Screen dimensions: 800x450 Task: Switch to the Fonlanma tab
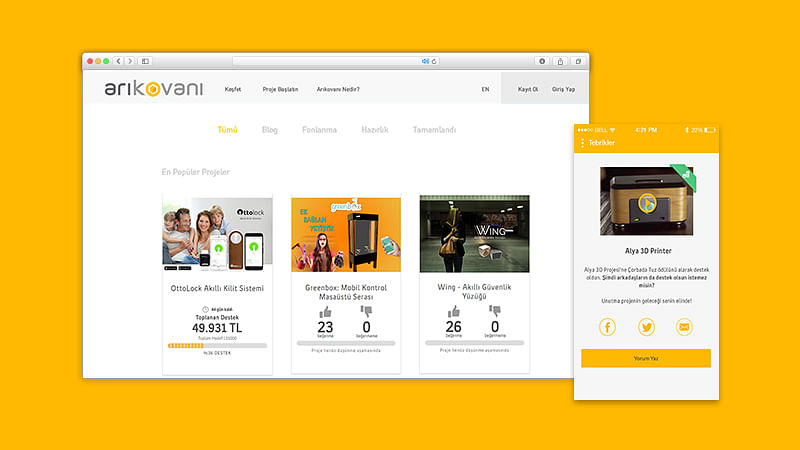(x=319, y=130)
